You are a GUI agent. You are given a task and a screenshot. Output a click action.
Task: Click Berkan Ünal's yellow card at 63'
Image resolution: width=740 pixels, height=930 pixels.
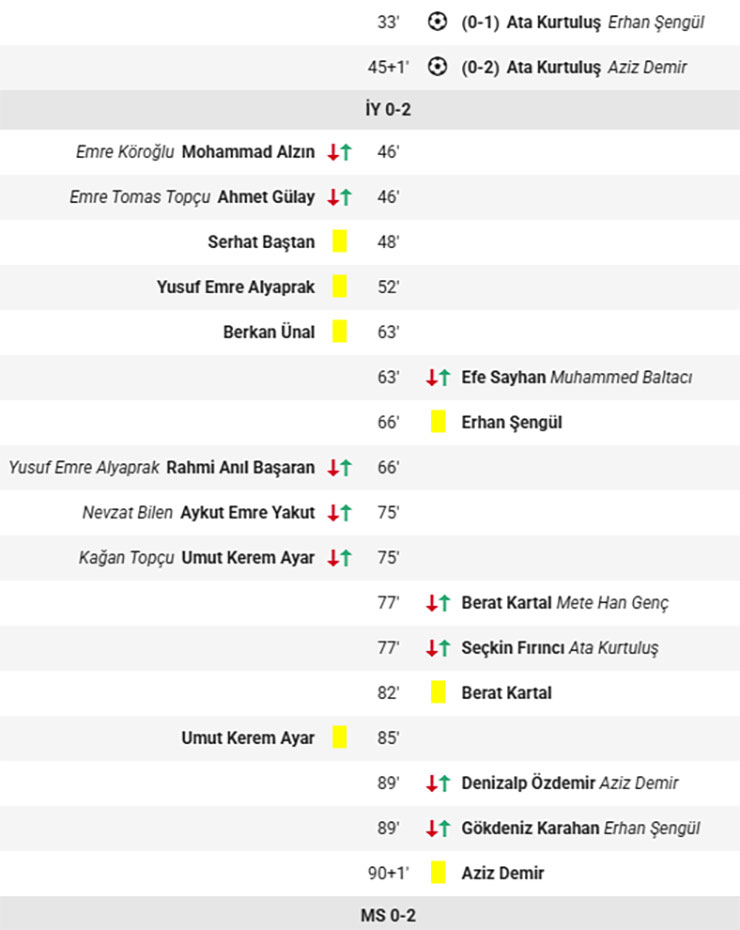pos(339,332)
